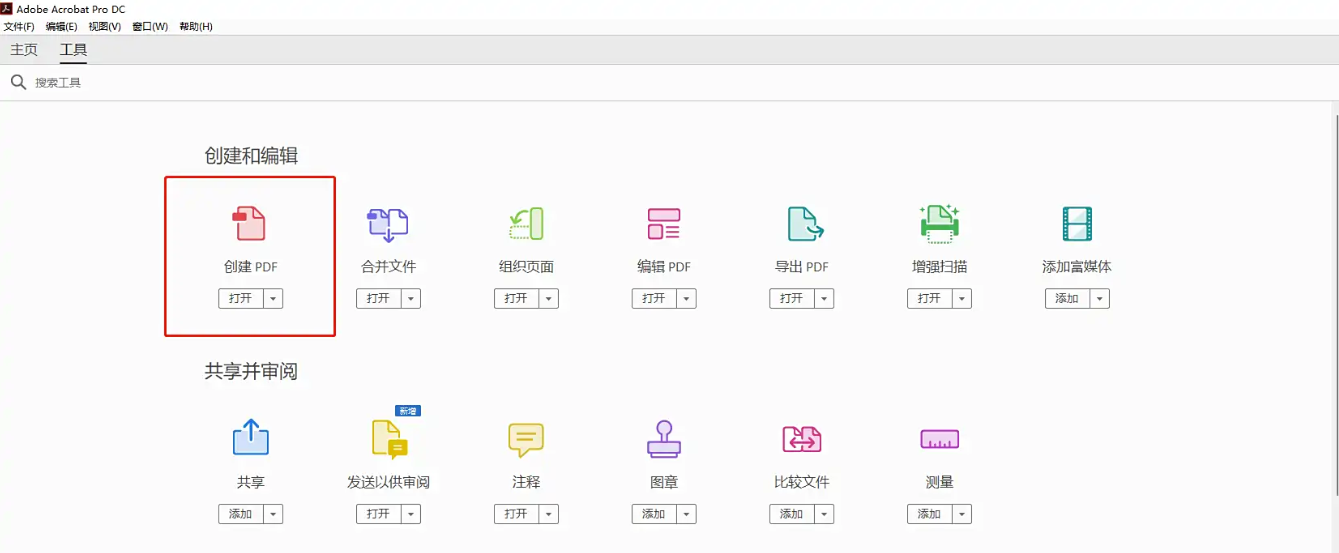Expand dropdown arrow under 测量
1339x553 pixels.
[963, 514]
